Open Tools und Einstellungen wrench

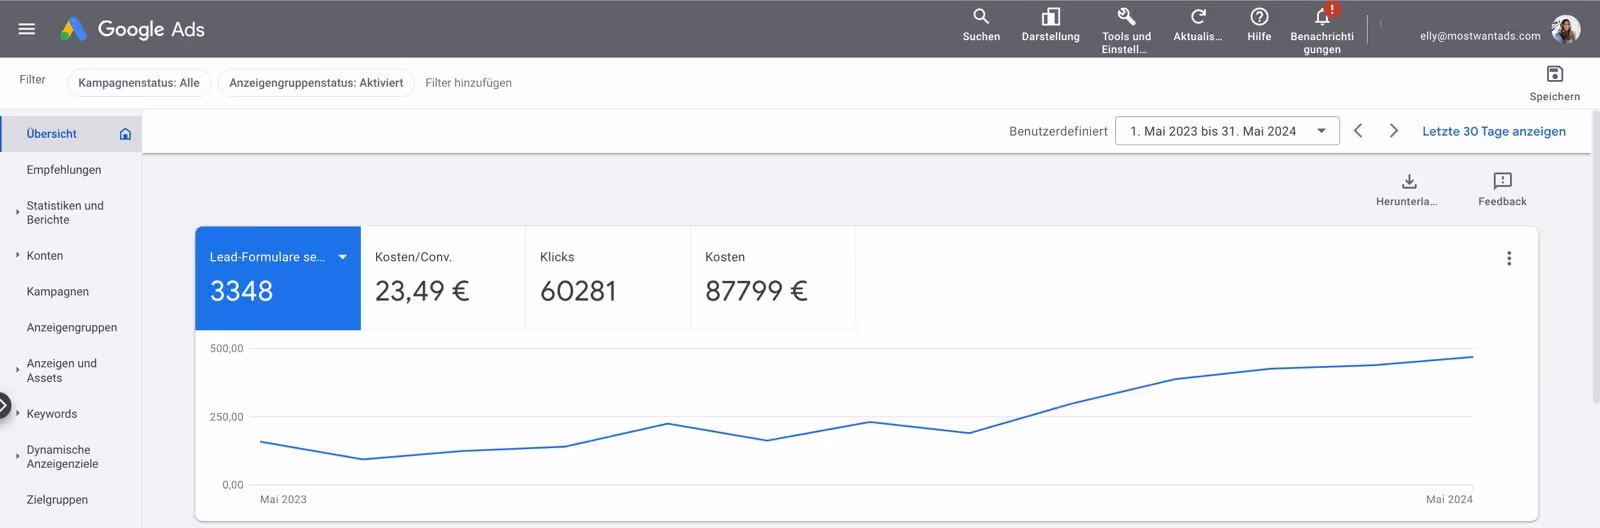click(1126, 29)
